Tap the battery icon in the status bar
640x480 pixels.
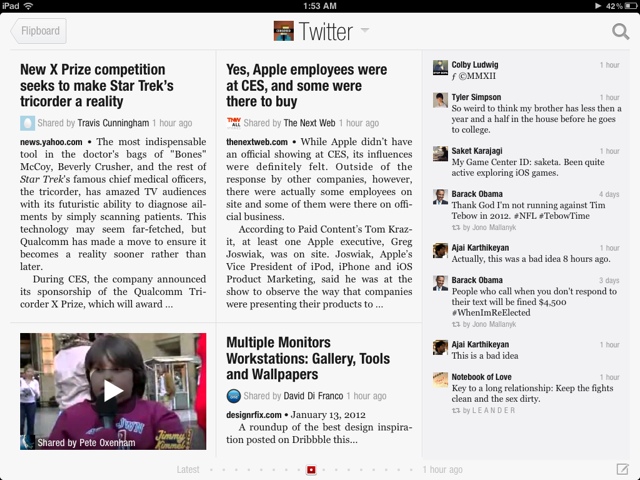tap(630, 6)
